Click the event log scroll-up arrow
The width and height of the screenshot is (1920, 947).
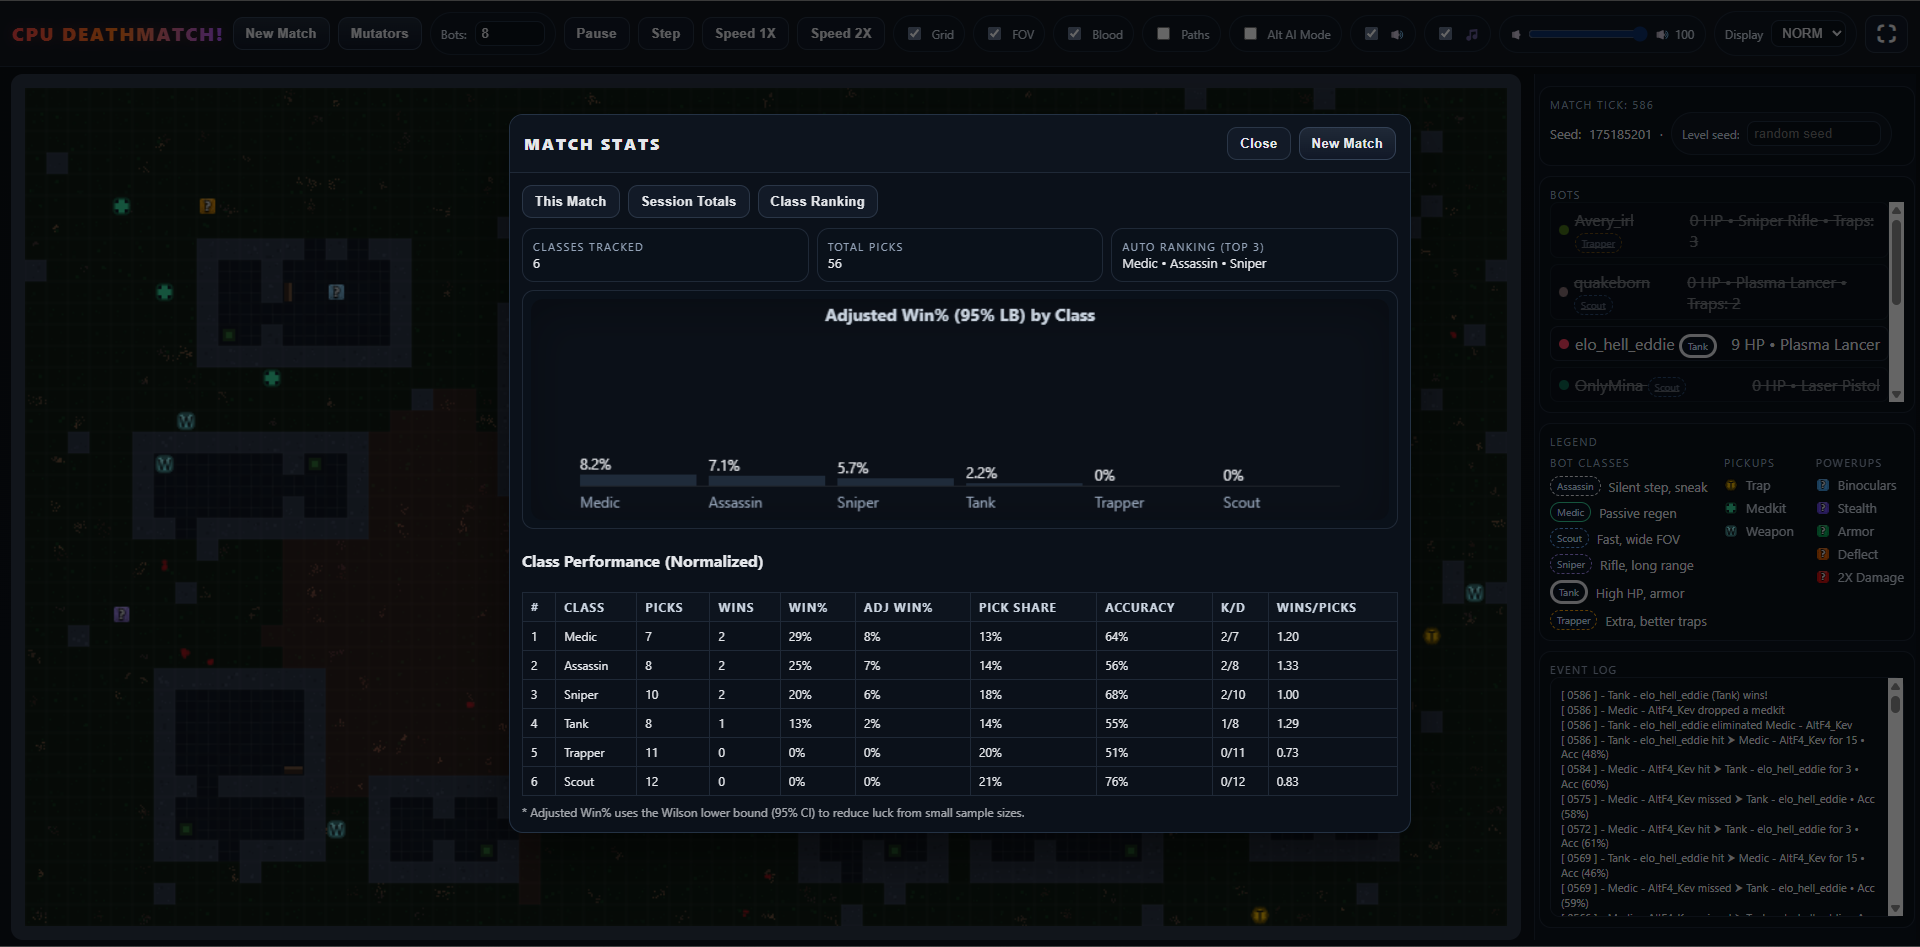[x=1895, y=685]
